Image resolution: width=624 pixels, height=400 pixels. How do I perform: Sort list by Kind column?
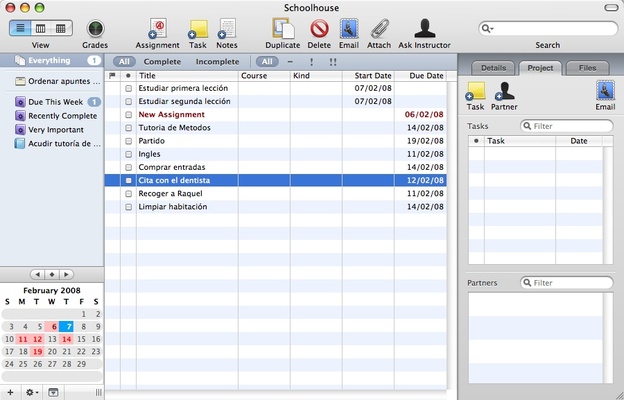pos(316,76)
